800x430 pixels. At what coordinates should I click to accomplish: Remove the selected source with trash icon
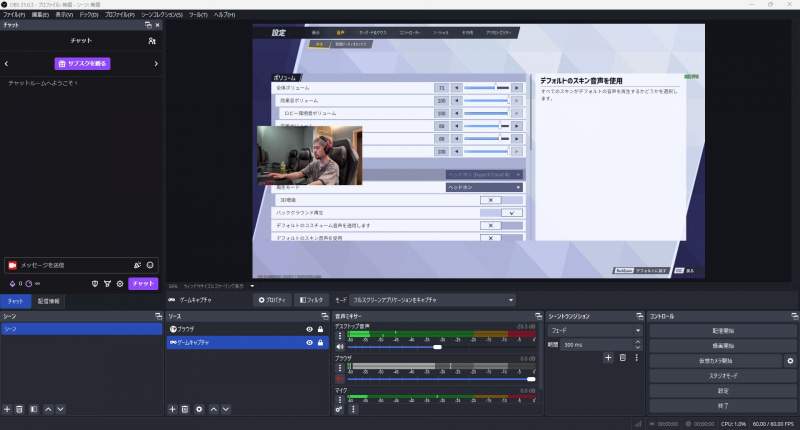[x=185, y=409]
